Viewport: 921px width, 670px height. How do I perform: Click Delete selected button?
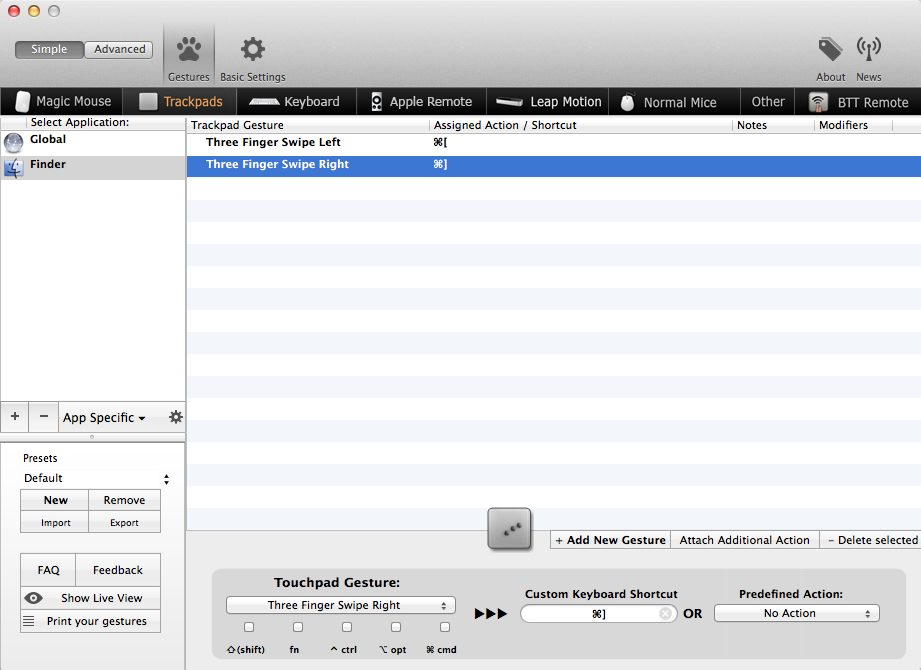[872, 540]
